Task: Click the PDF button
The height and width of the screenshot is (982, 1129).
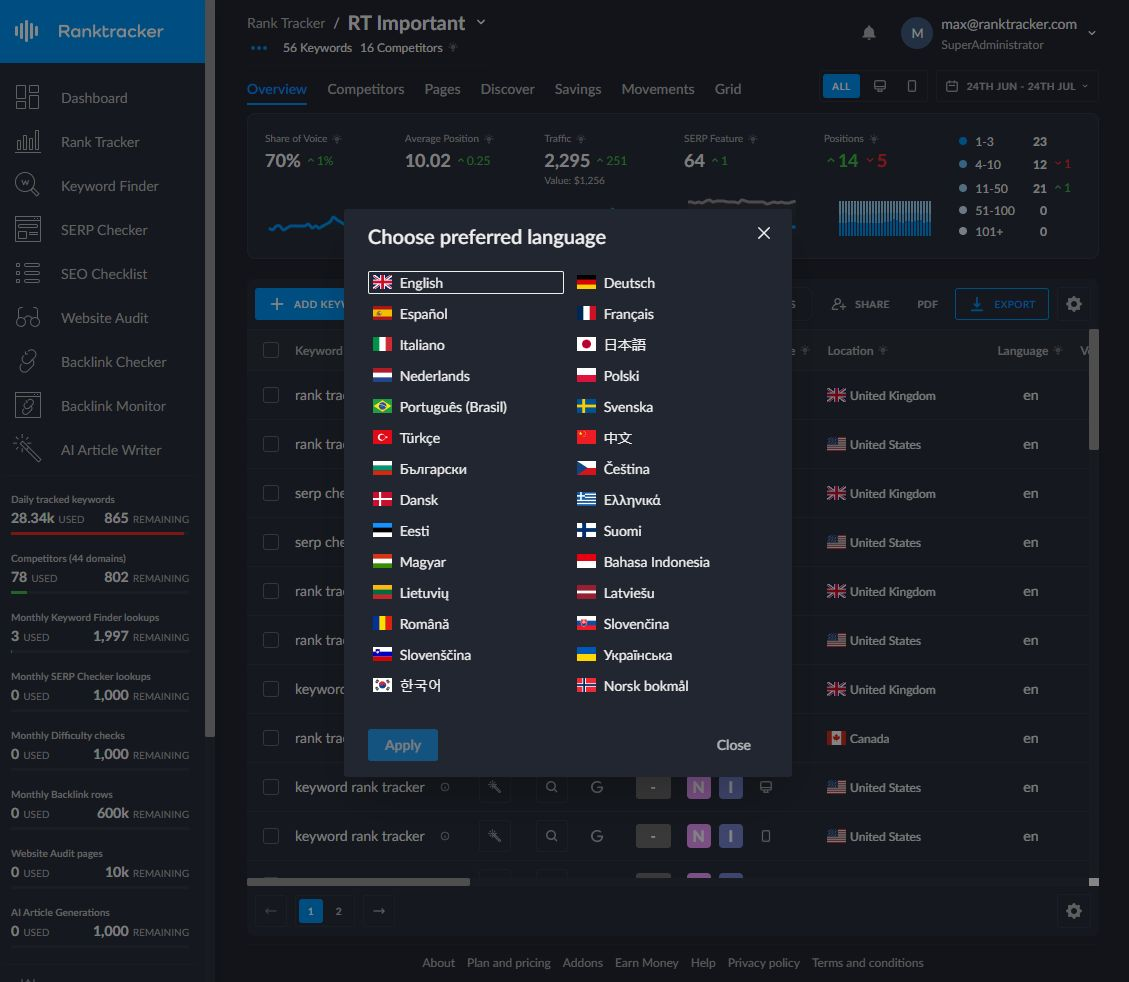Action: pos(927,304)
